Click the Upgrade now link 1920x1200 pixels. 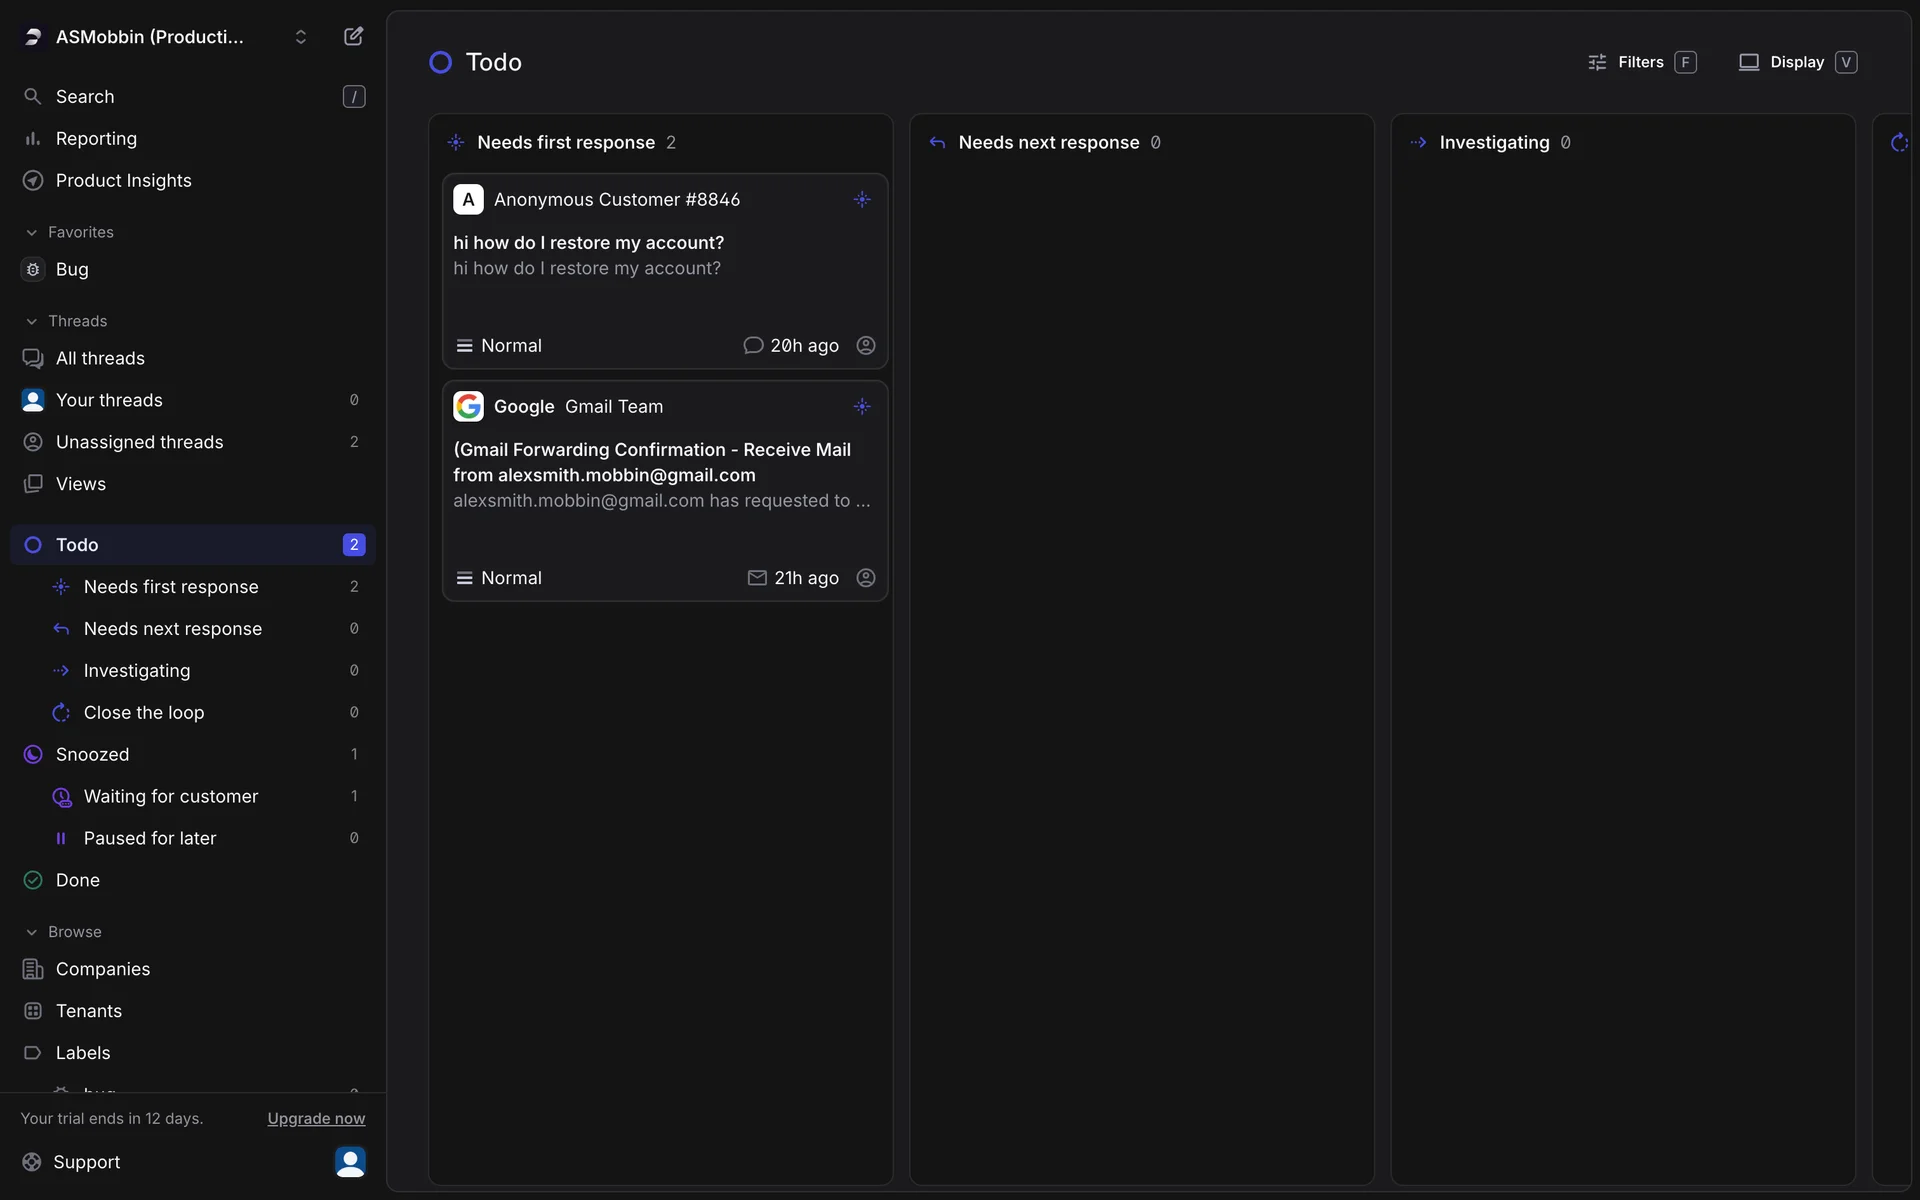(316, 1119)
